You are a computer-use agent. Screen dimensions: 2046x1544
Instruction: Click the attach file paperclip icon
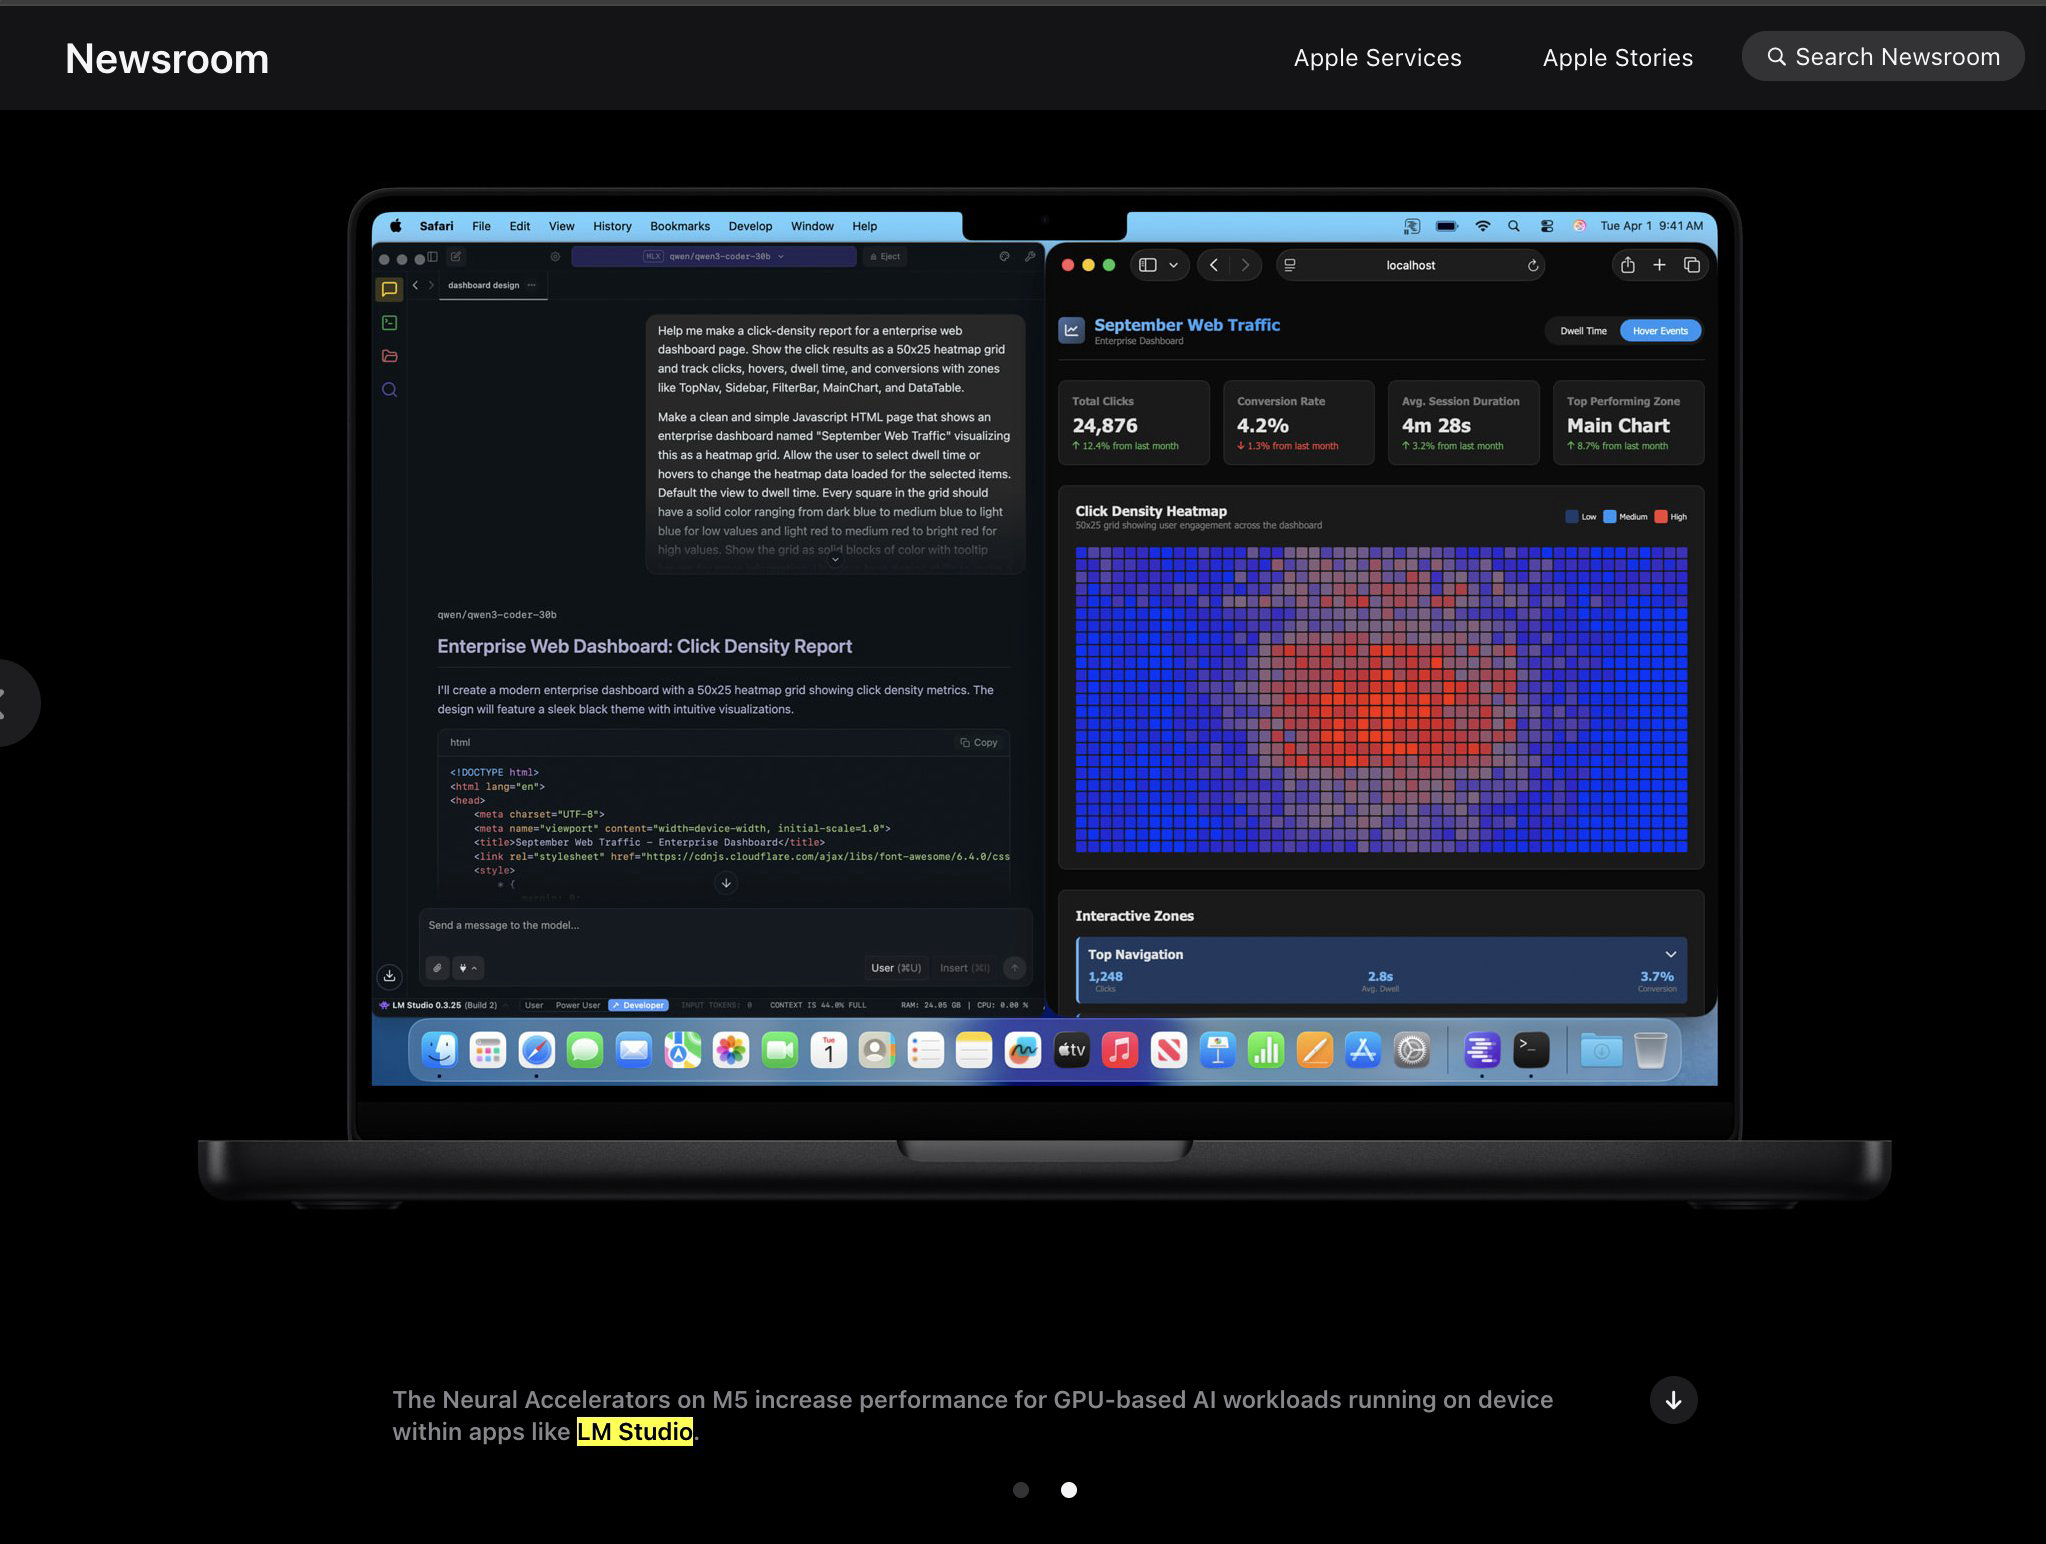[437, 968]
